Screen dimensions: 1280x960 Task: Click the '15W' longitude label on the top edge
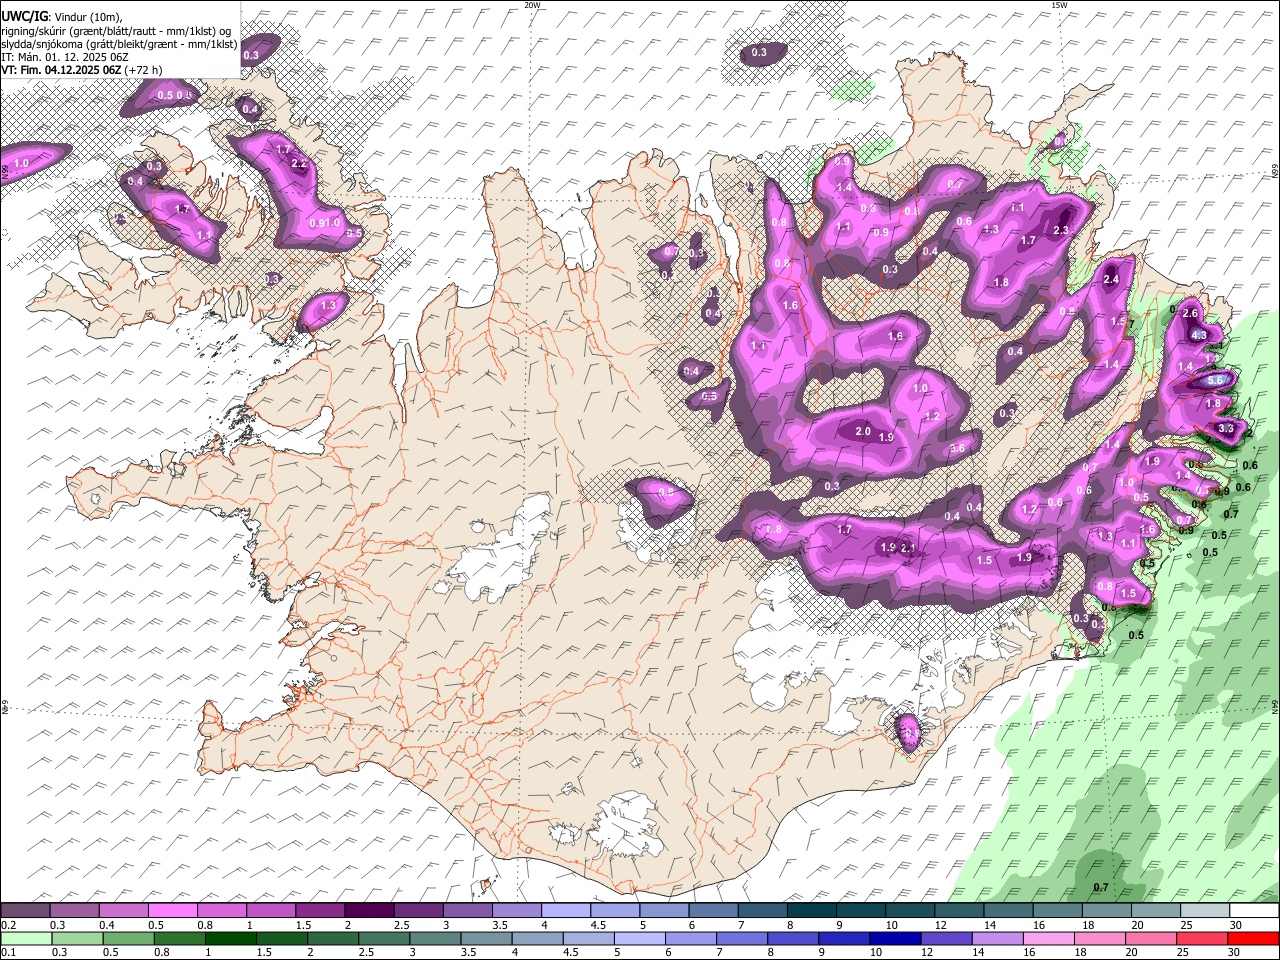pos(1059,5)
